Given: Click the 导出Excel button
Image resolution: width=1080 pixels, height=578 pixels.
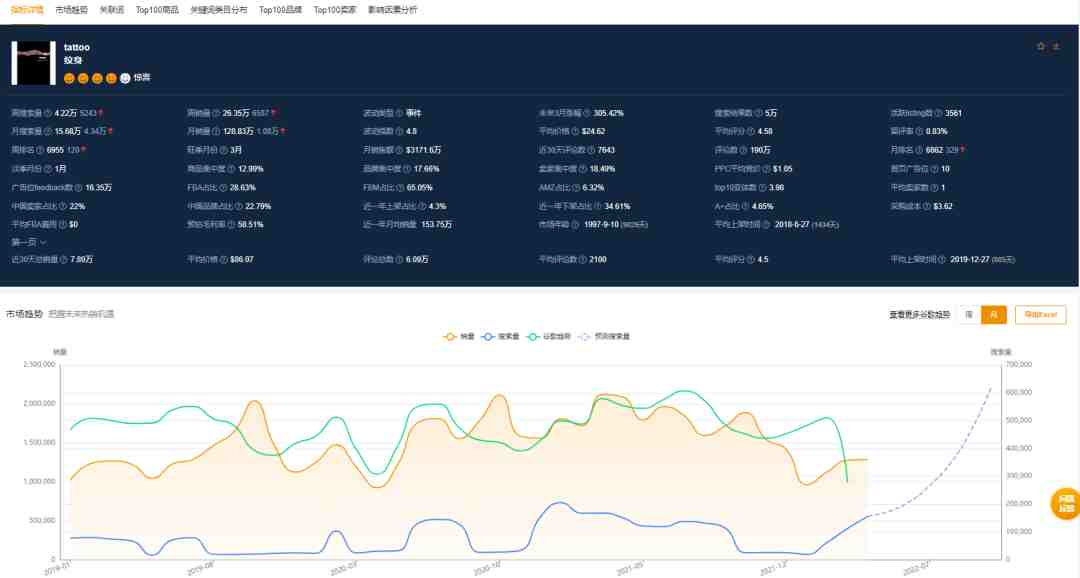Looking at the screenshot, I should coord(1040,315).
